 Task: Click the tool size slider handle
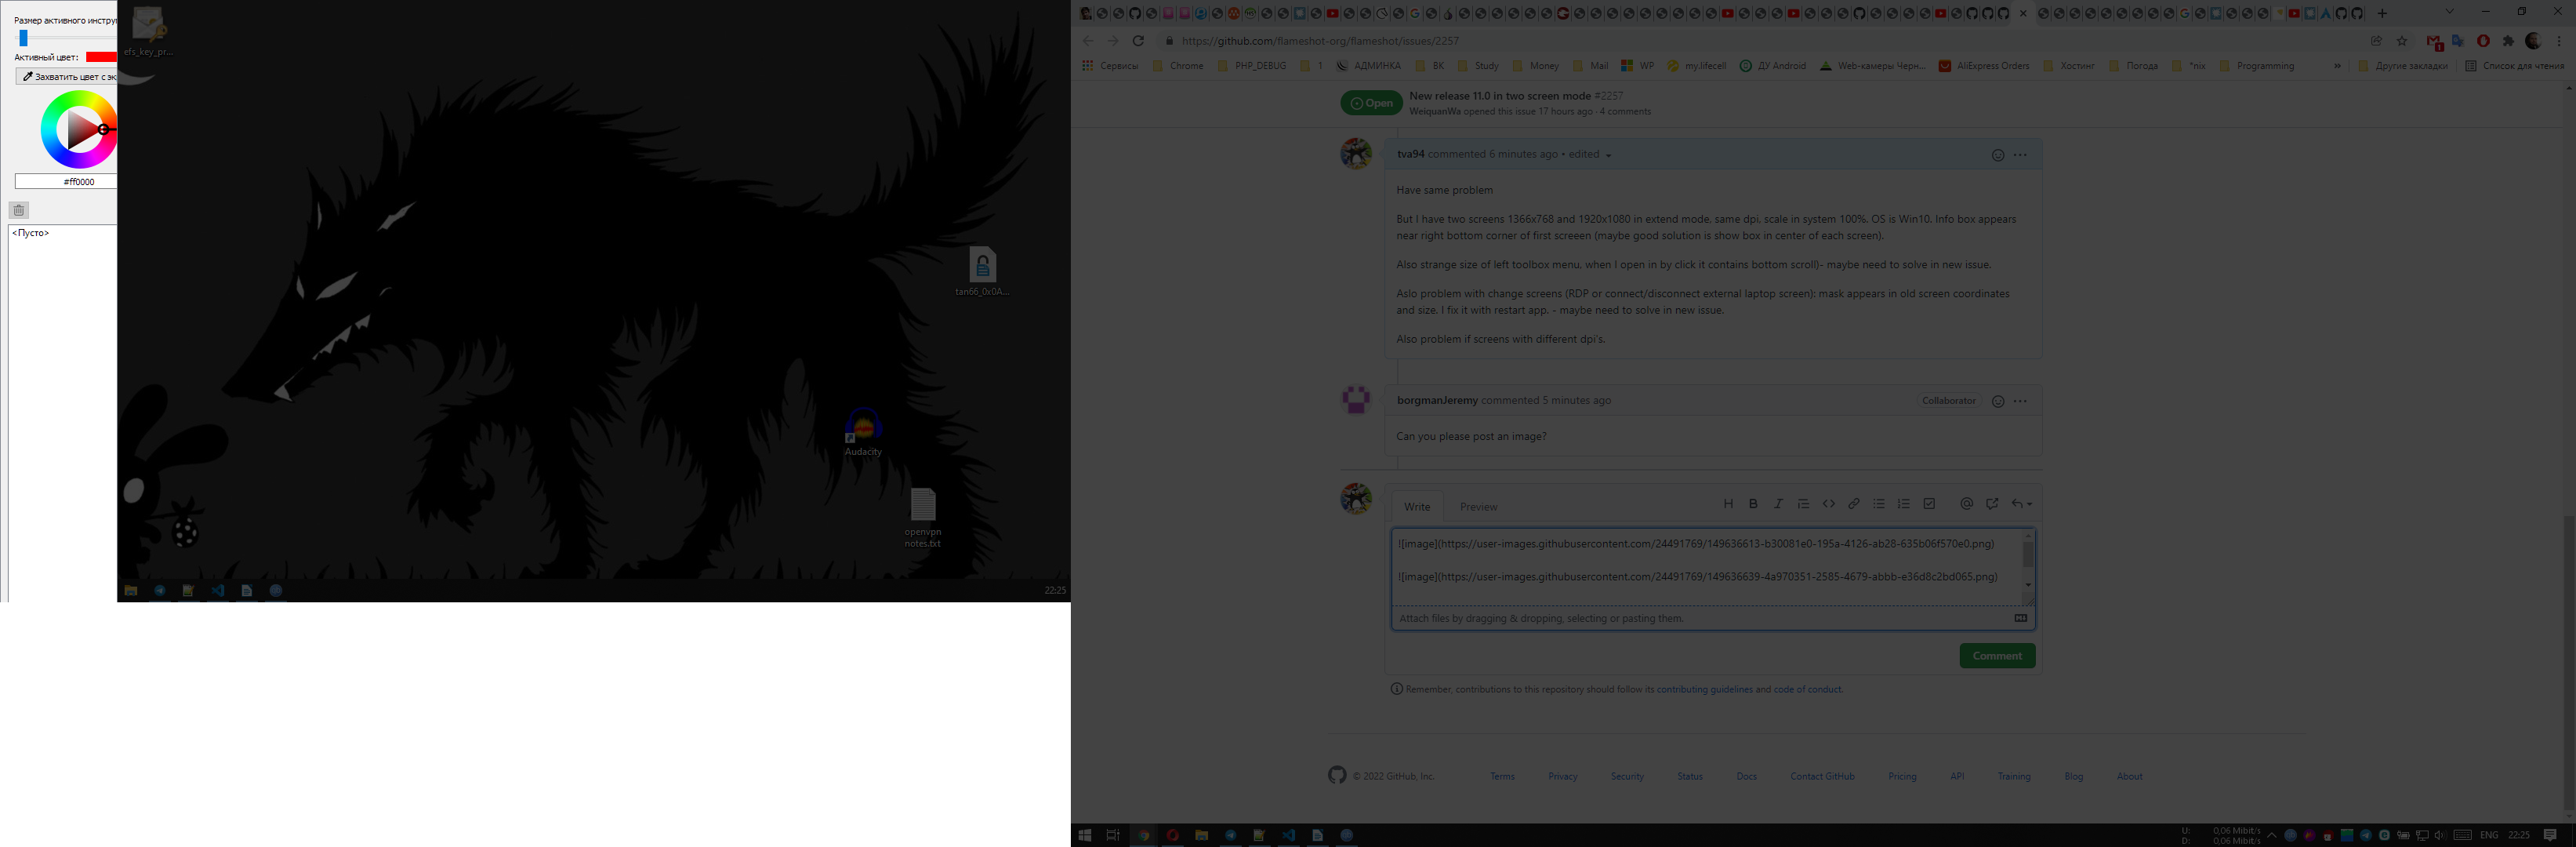click(x=23, y=38)
